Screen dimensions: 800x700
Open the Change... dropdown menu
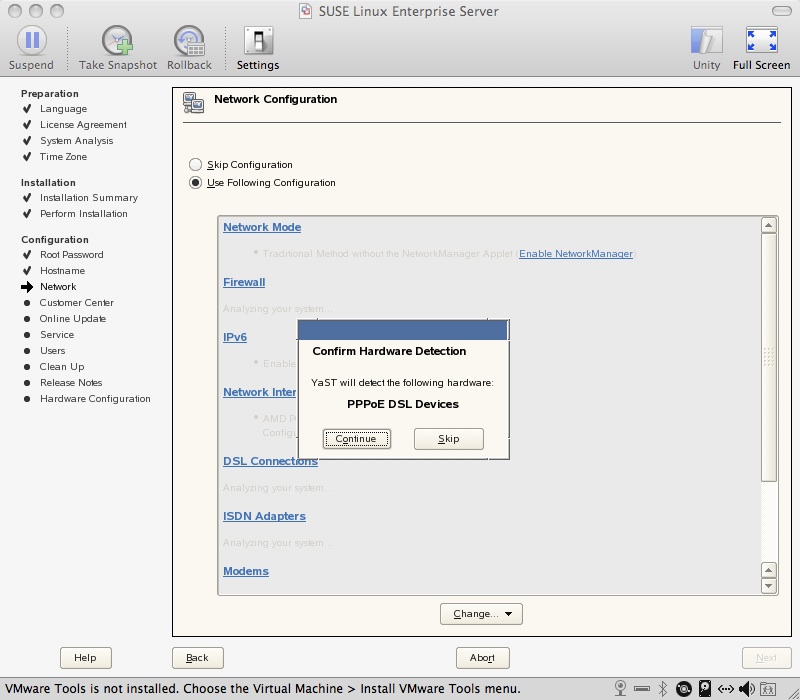point(481,614)
